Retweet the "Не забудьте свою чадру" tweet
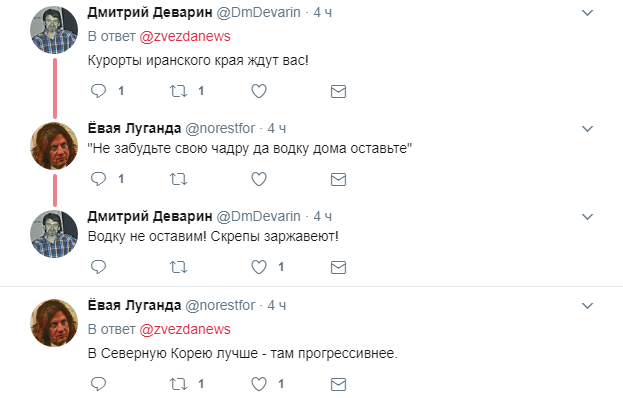 coord(178,180)
